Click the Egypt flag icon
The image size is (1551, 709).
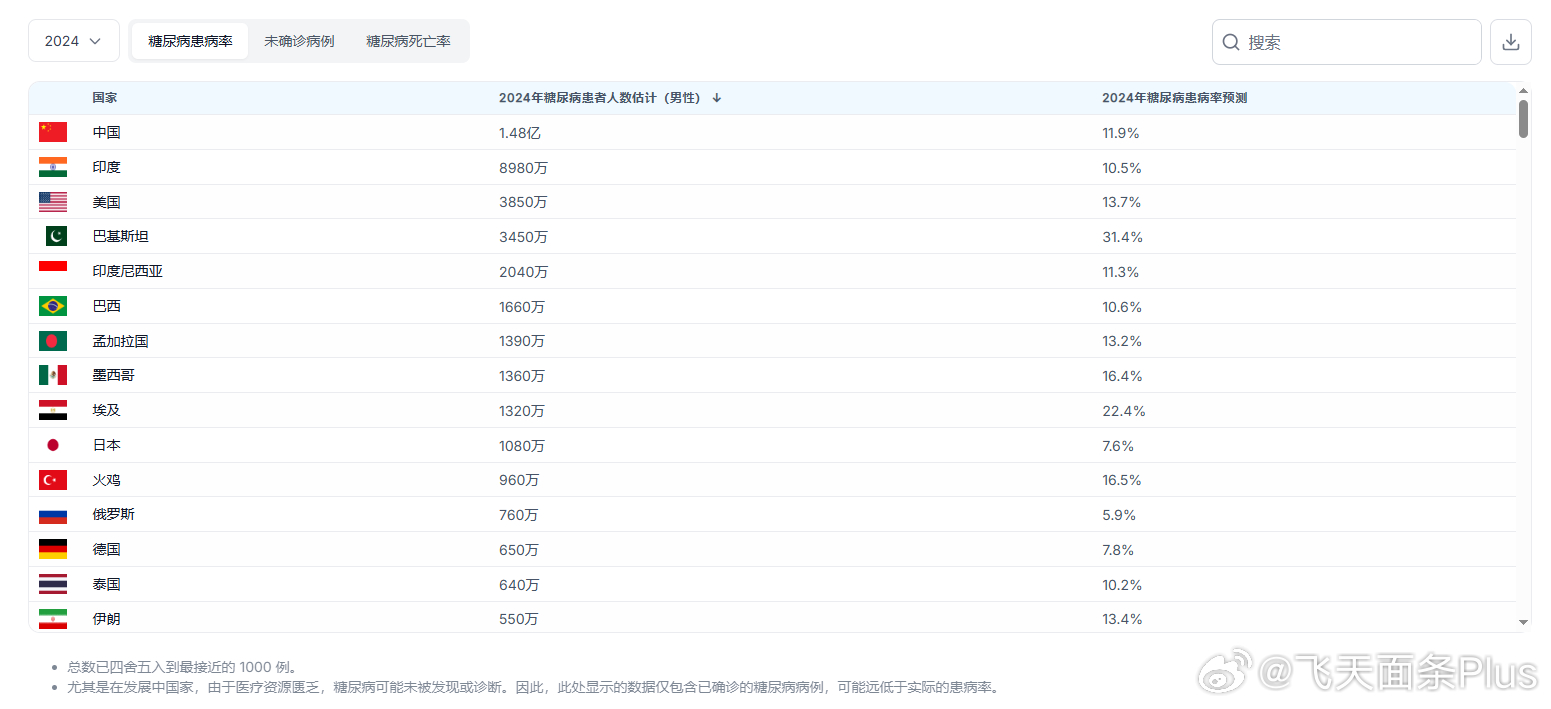(53, 410)
